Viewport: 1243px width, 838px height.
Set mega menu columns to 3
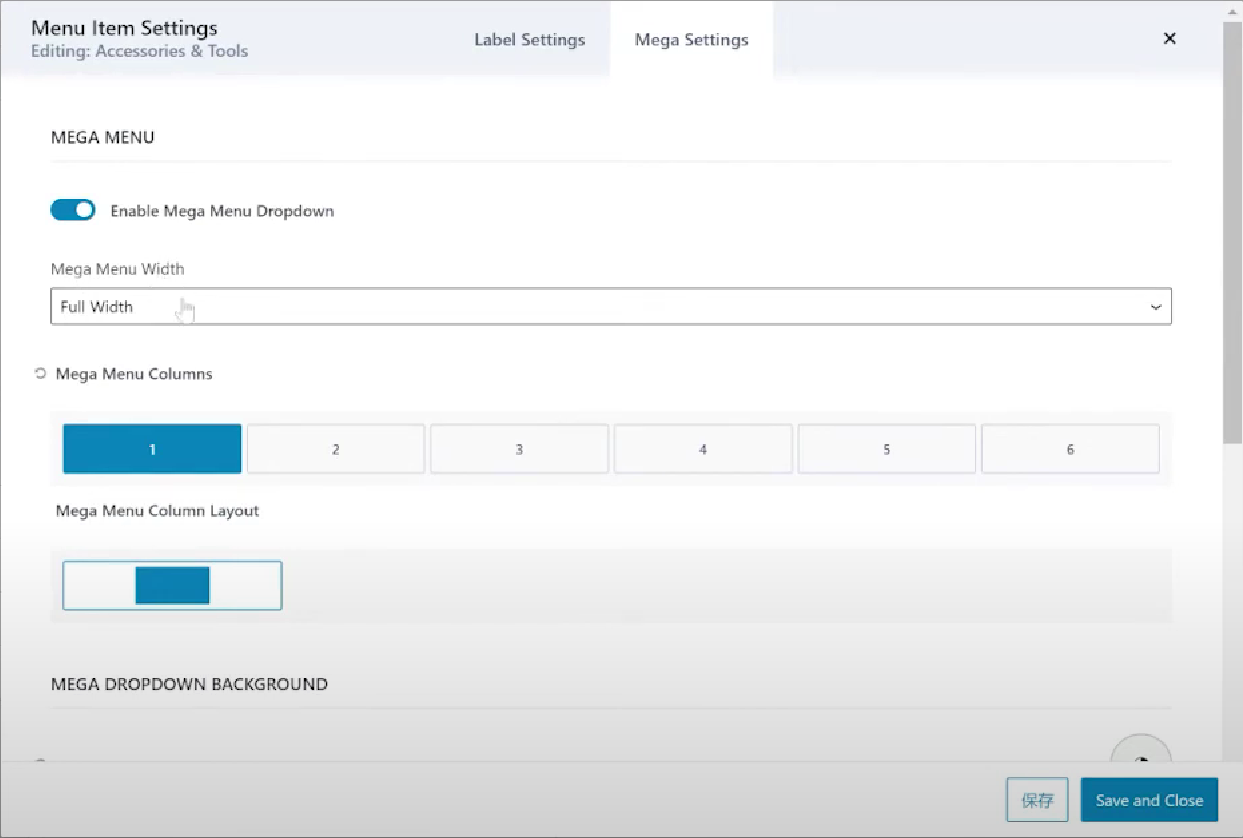(x=519, y=449)
